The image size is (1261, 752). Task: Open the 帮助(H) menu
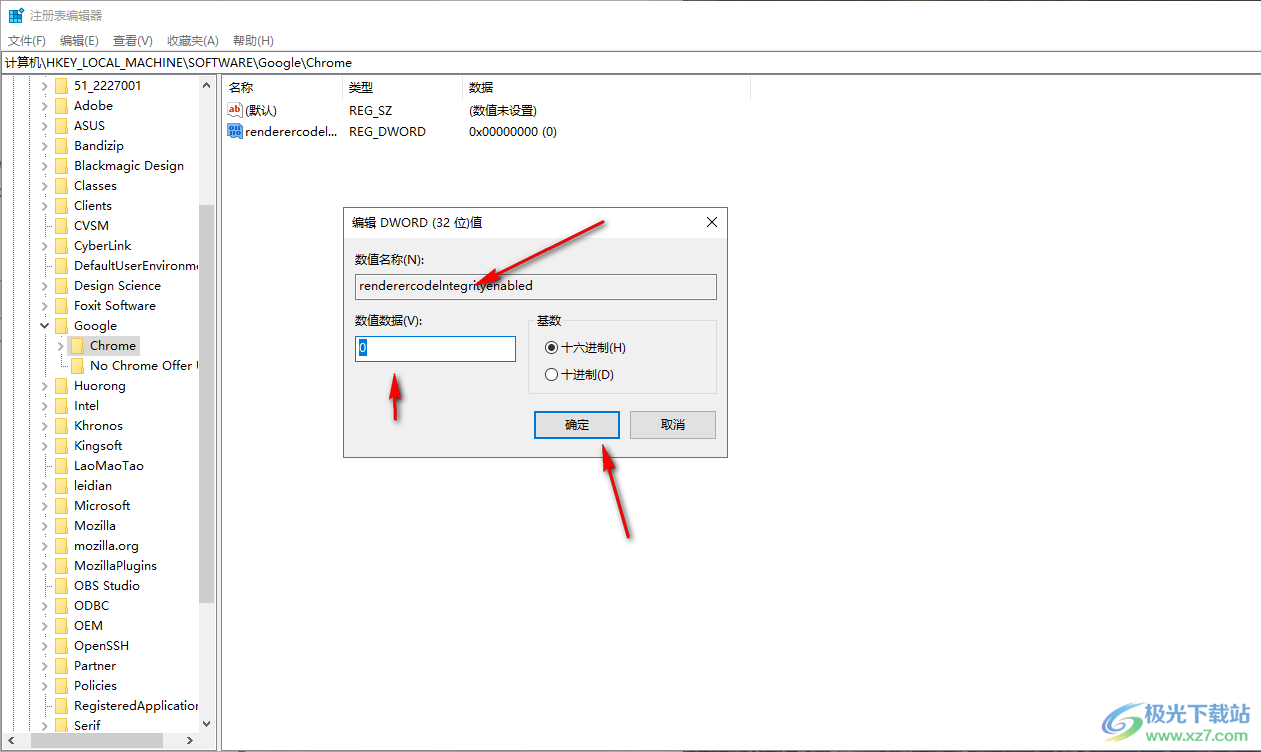253,40
